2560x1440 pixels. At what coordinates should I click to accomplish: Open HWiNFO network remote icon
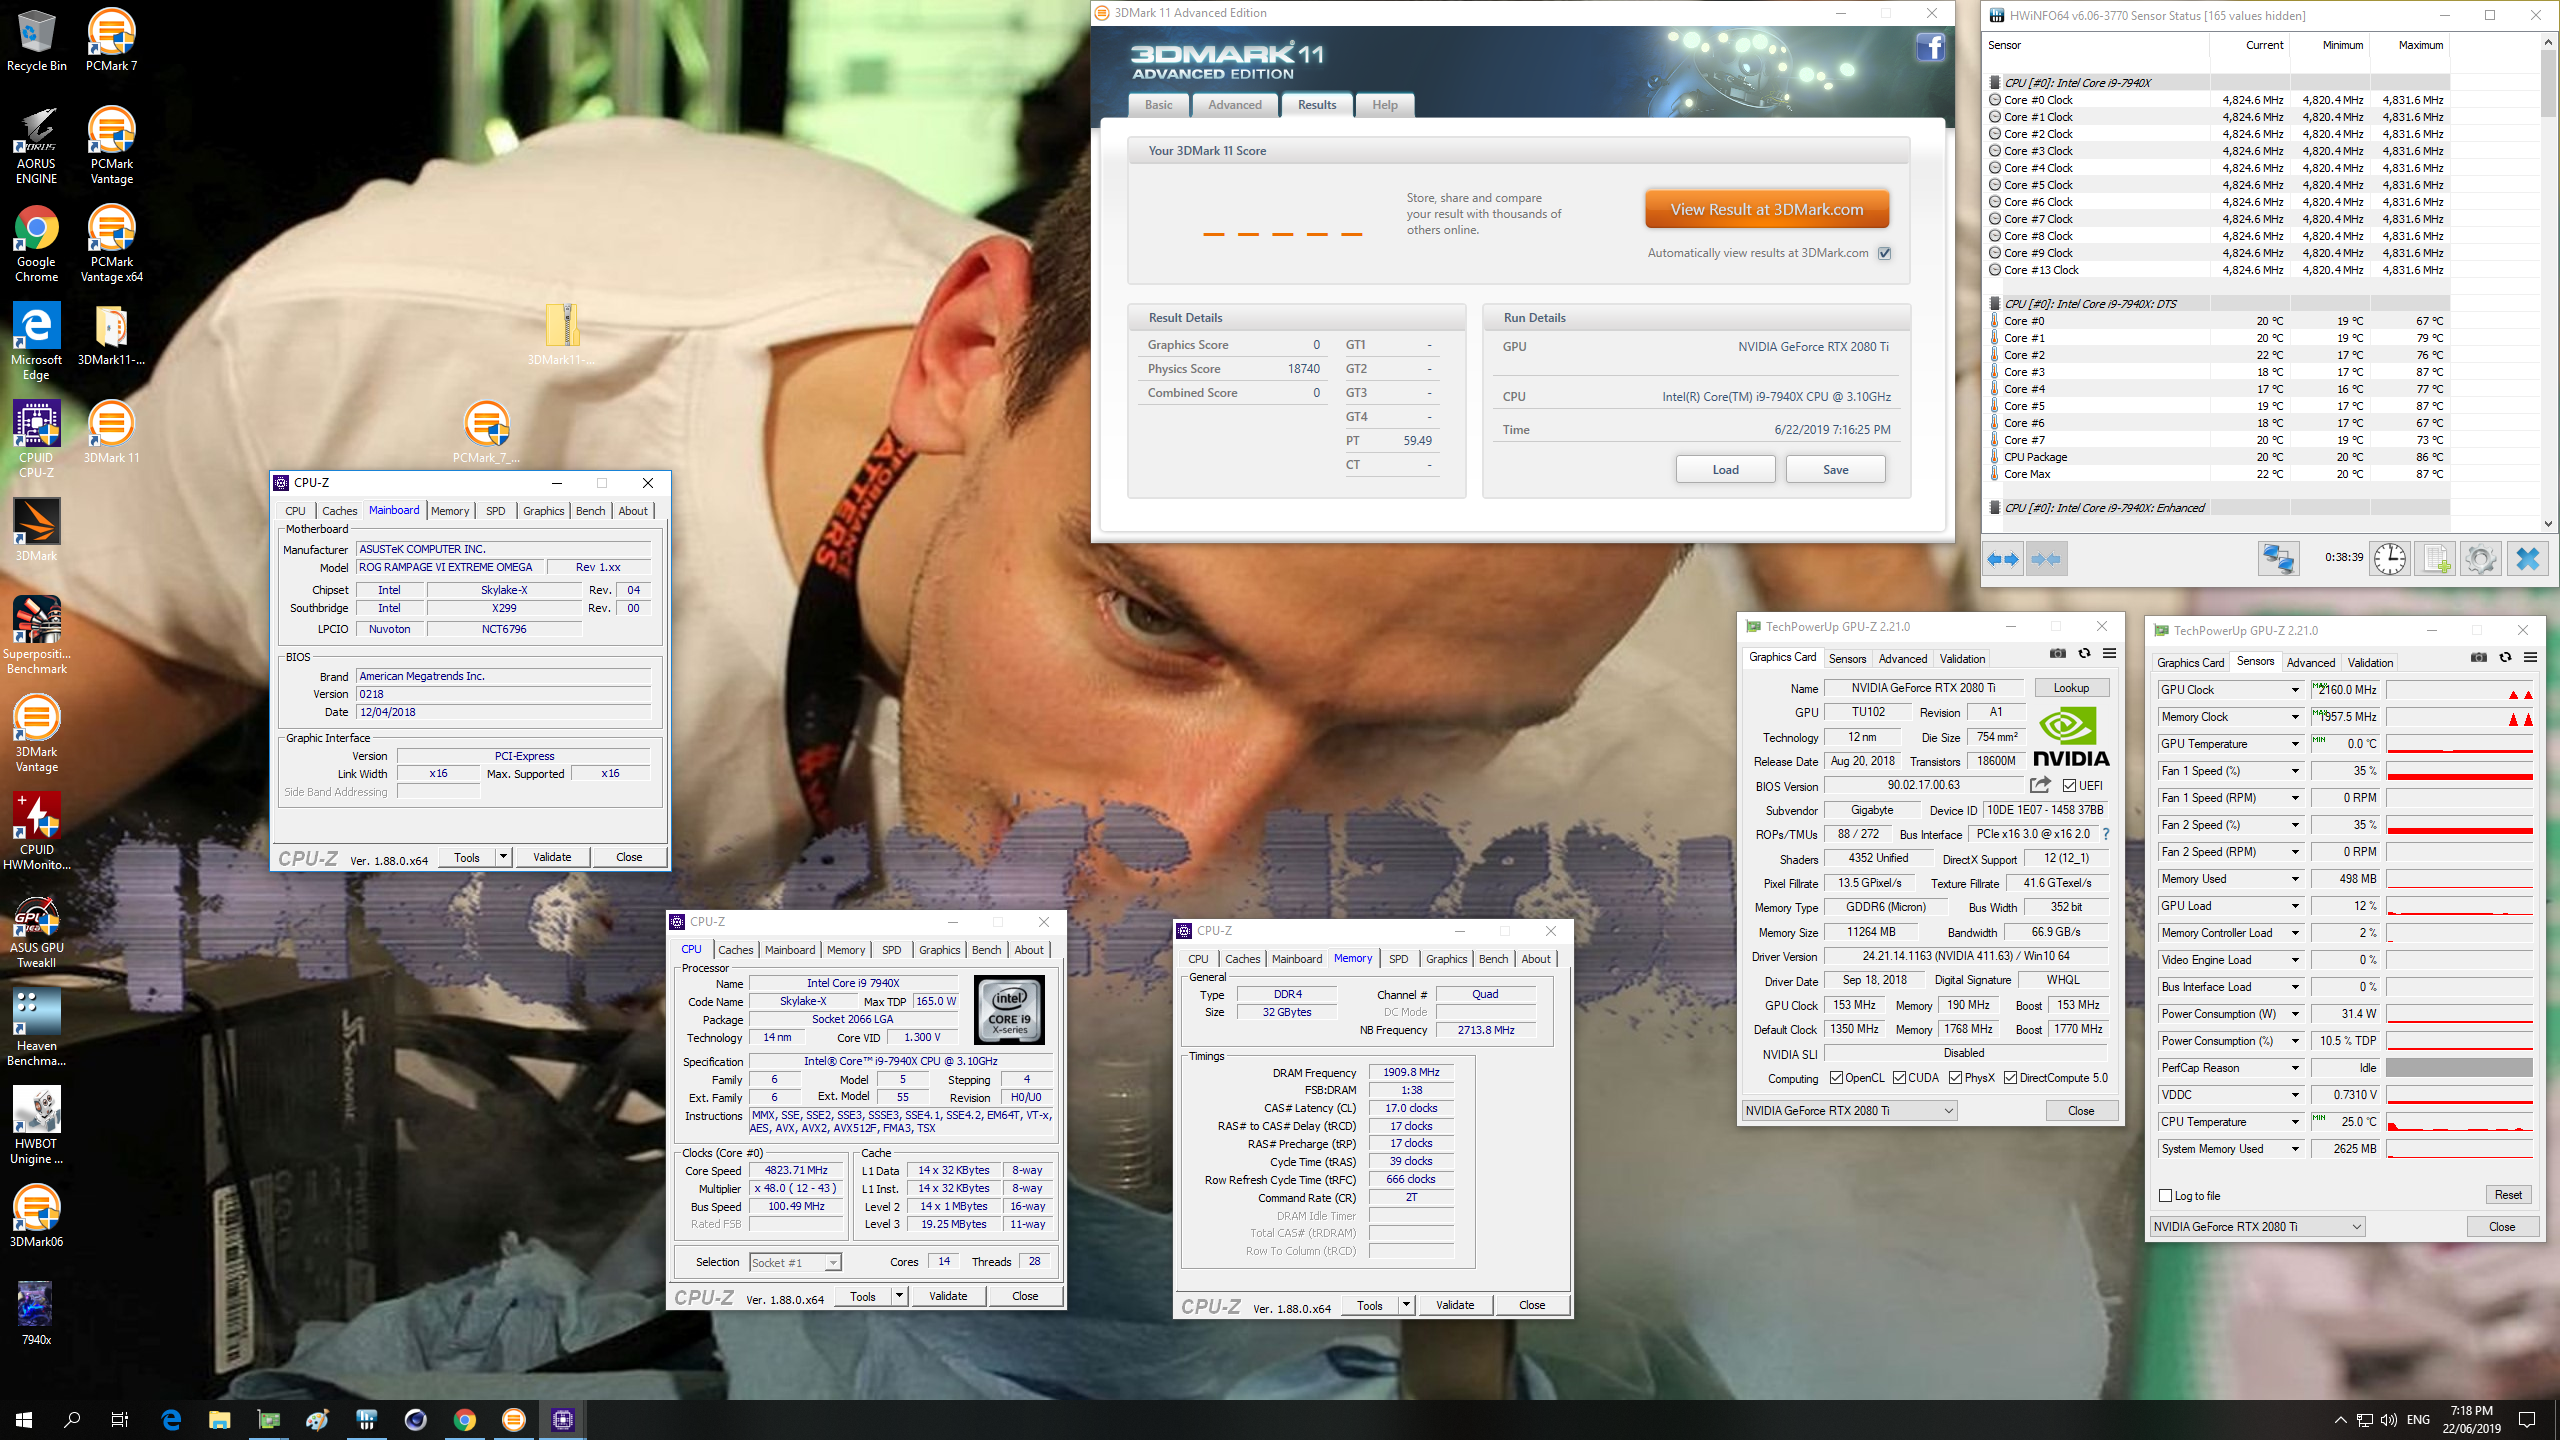2279,558
